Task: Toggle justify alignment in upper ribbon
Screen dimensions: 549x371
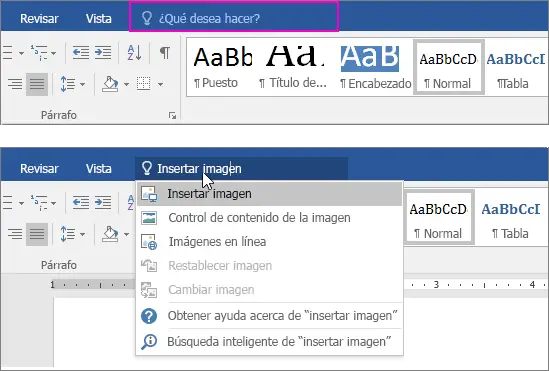Action: pyautogui.click(x=37, y=84)
